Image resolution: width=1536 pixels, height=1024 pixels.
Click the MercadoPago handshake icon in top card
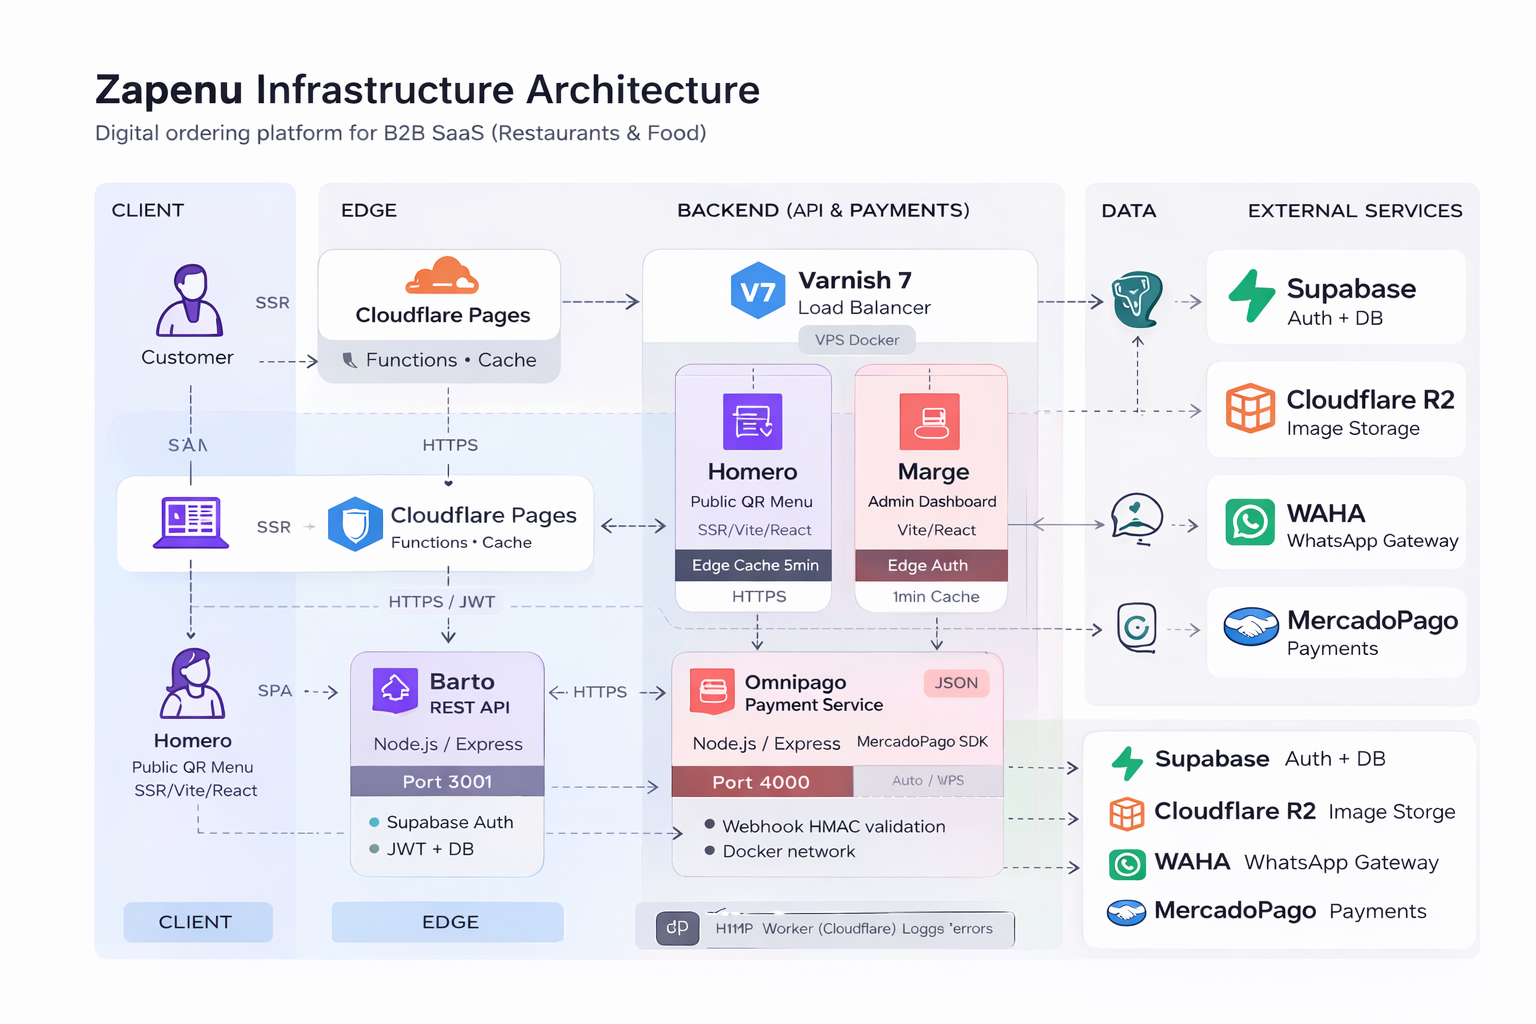click(x=1251, y=628)
